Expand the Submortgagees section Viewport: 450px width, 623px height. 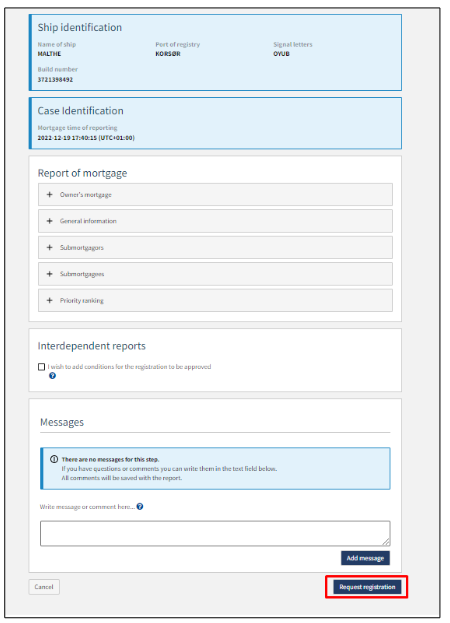point(215,274)
